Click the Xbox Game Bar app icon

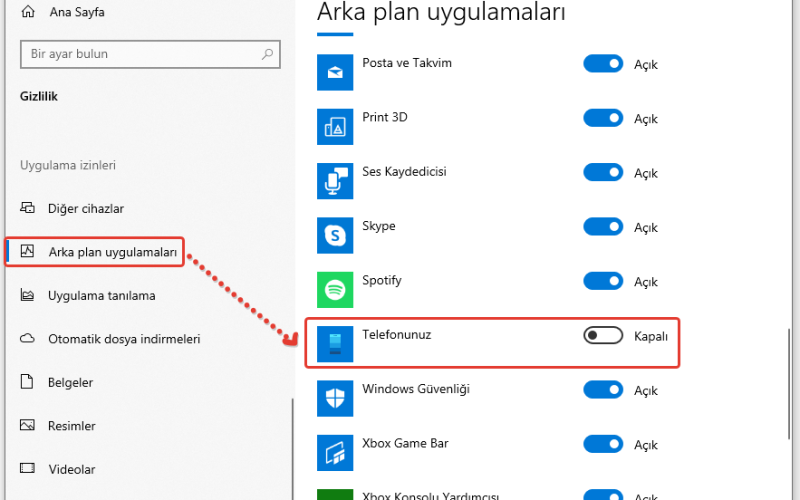335,453
